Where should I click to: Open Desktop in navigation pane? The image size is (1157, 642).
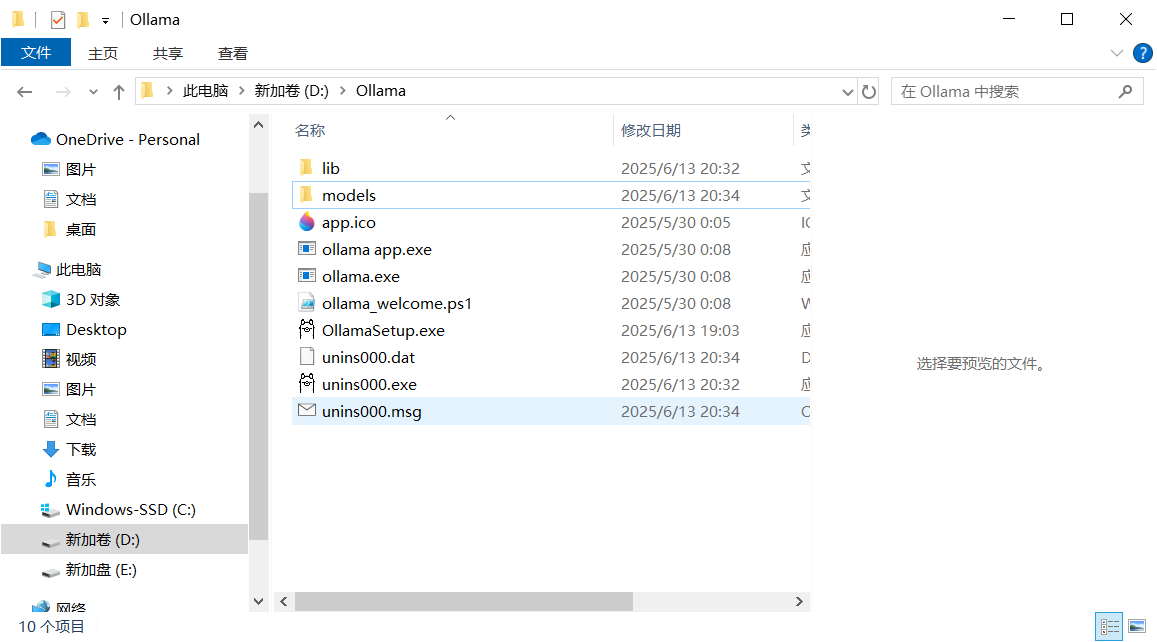96,330
